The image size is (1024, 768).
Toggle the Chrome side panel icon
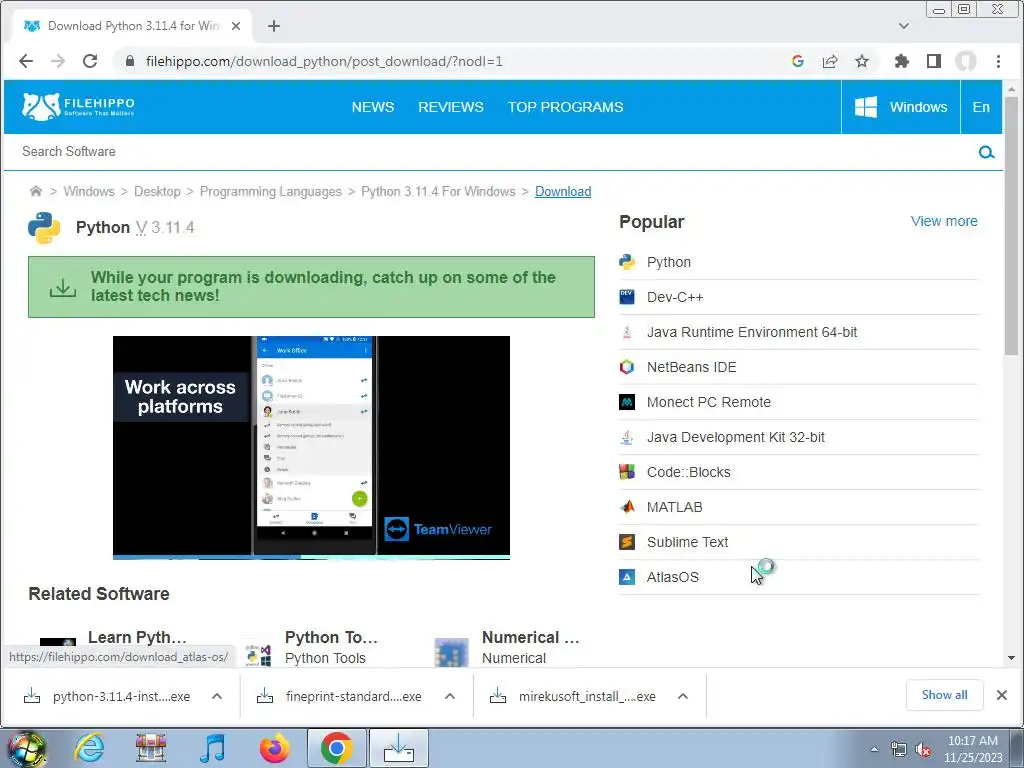pyautogui.click(x=934, y=61)
